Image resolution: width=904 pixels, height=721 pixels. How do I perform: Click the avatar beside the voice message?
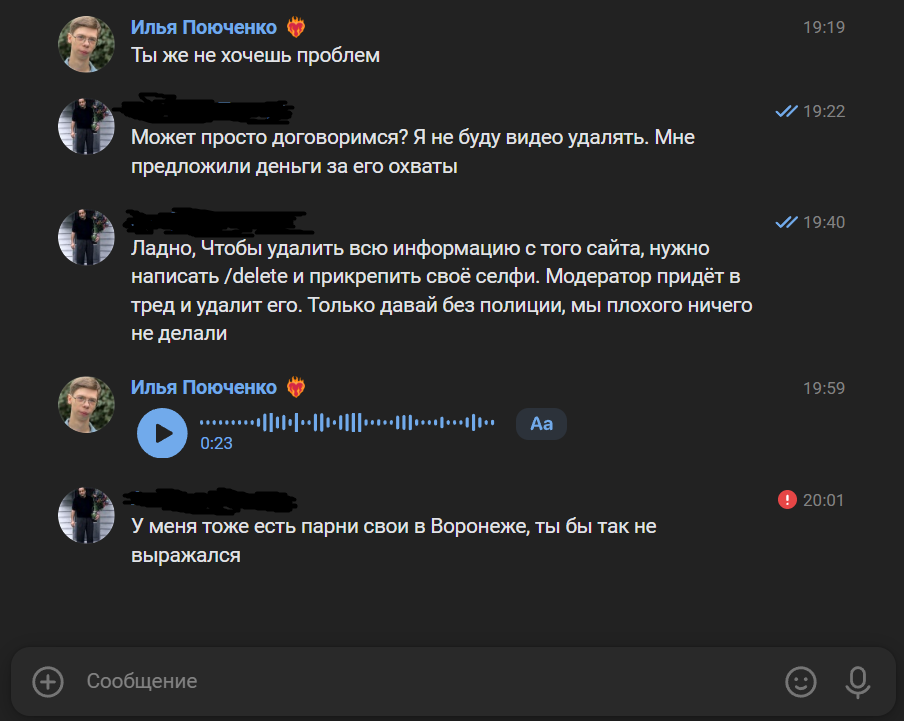coord(86,404)
